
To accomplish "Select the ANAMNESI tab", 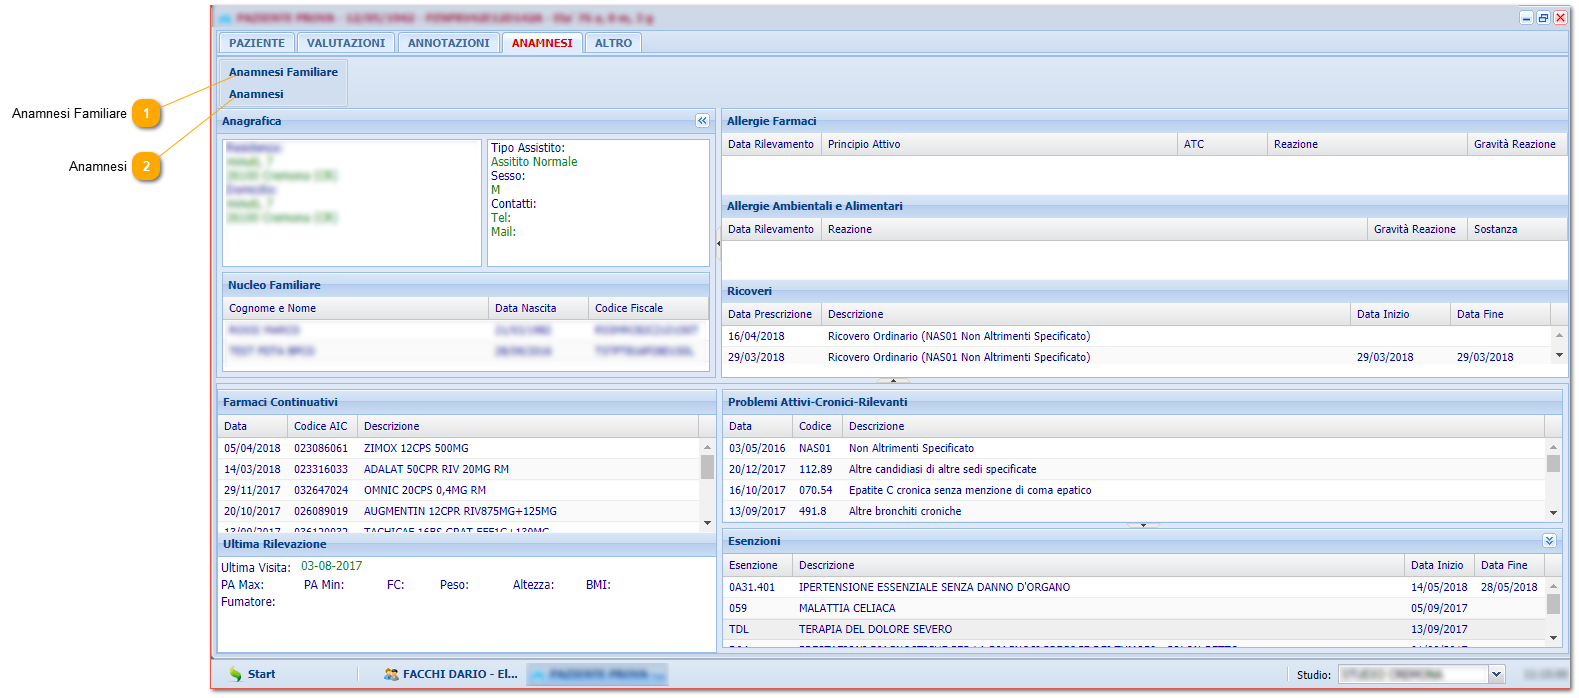I will (542, 43).
